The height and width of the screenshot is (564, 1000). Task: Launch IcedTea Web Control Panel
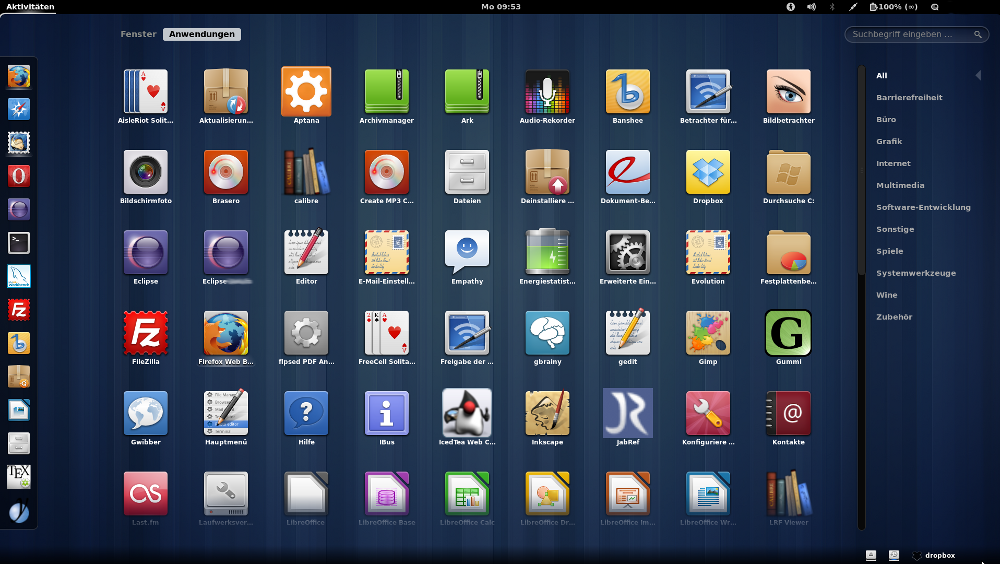[x=467, y=418]
